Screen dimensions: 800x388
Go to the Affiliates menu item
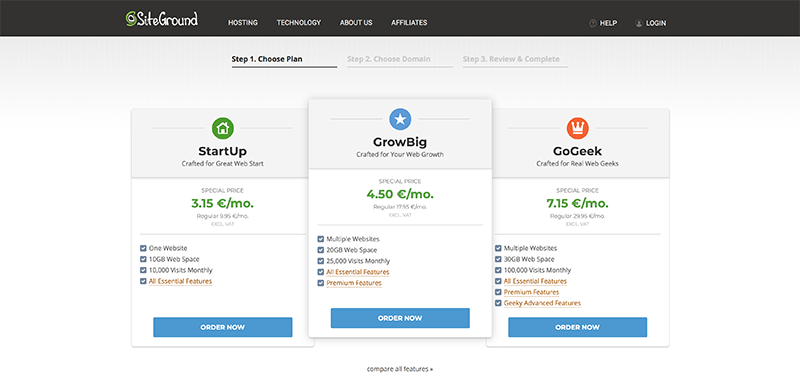409,23
